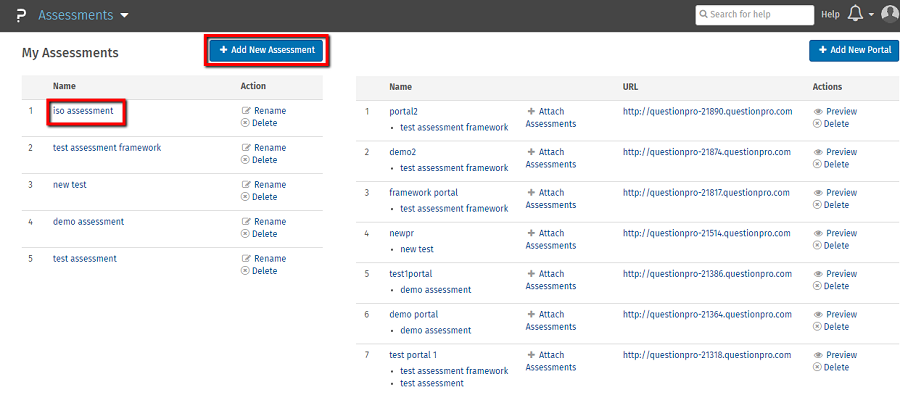This screenshot has width=900, height=403.
Task: Click Delete icon for new test assessment
Action: (x=246, y=197)
